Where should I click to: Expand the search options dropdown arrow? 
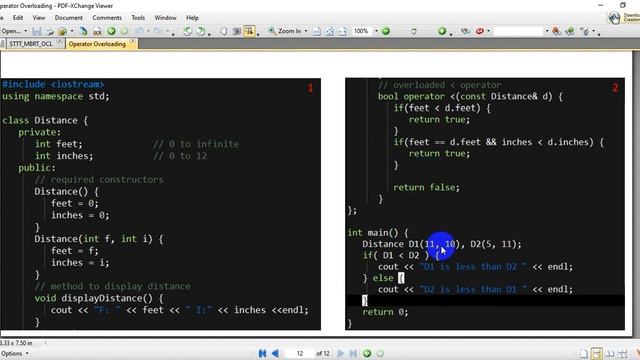489,31
